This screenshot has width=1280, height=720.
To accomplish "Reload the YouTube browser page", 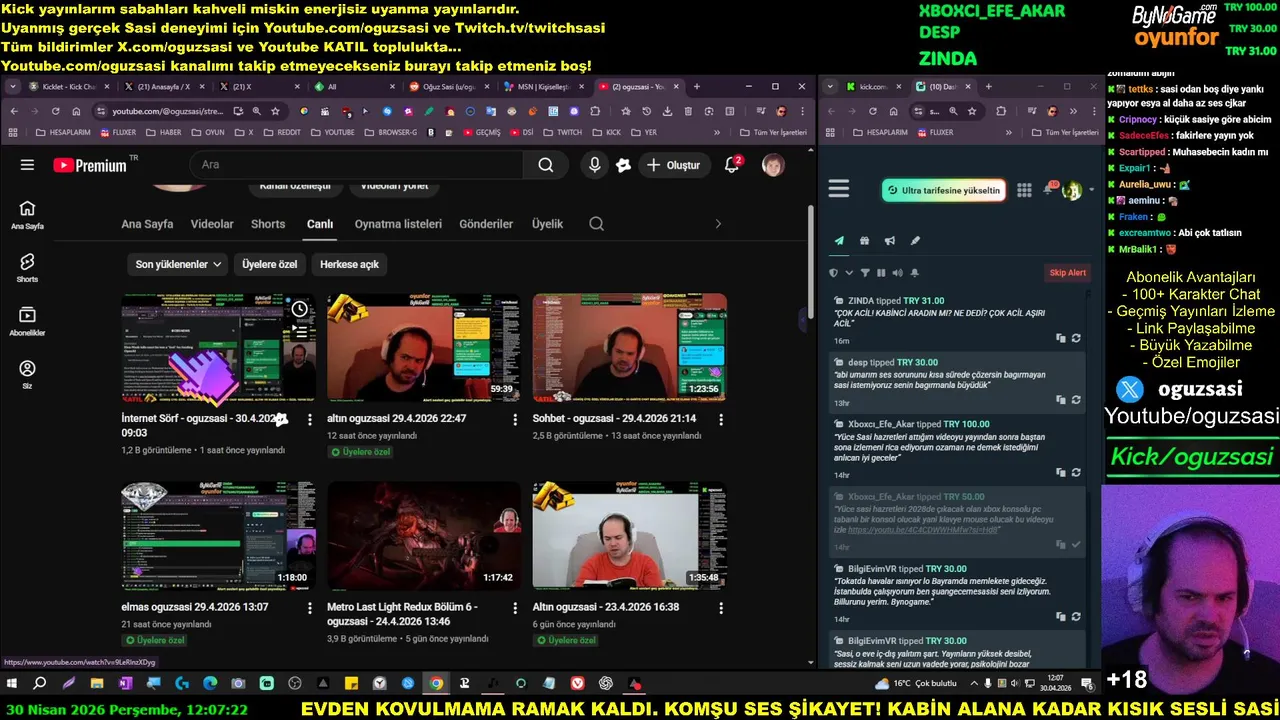I will click(x=55, y=111).
